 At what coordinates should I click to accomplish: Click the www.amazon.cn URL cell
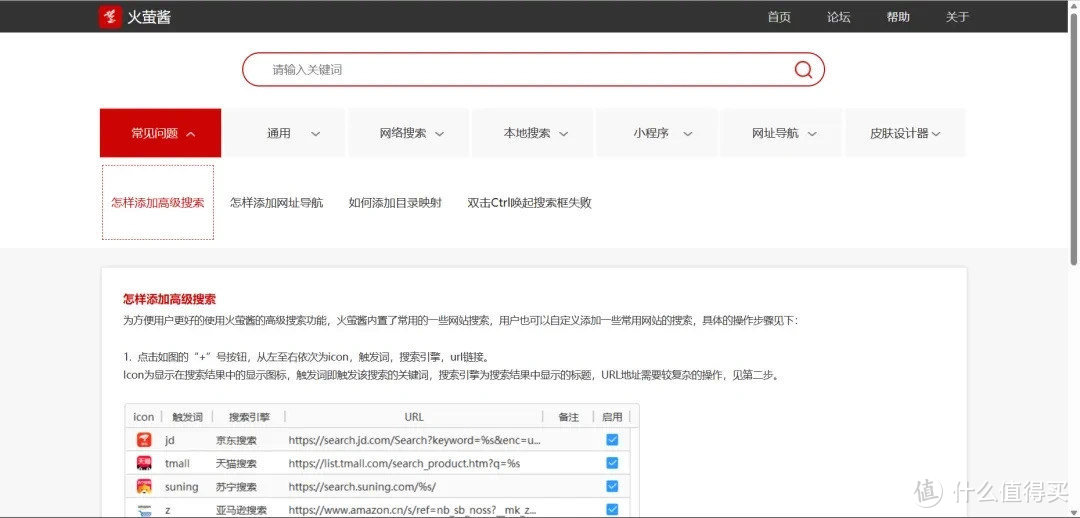(x=412, y=510)
